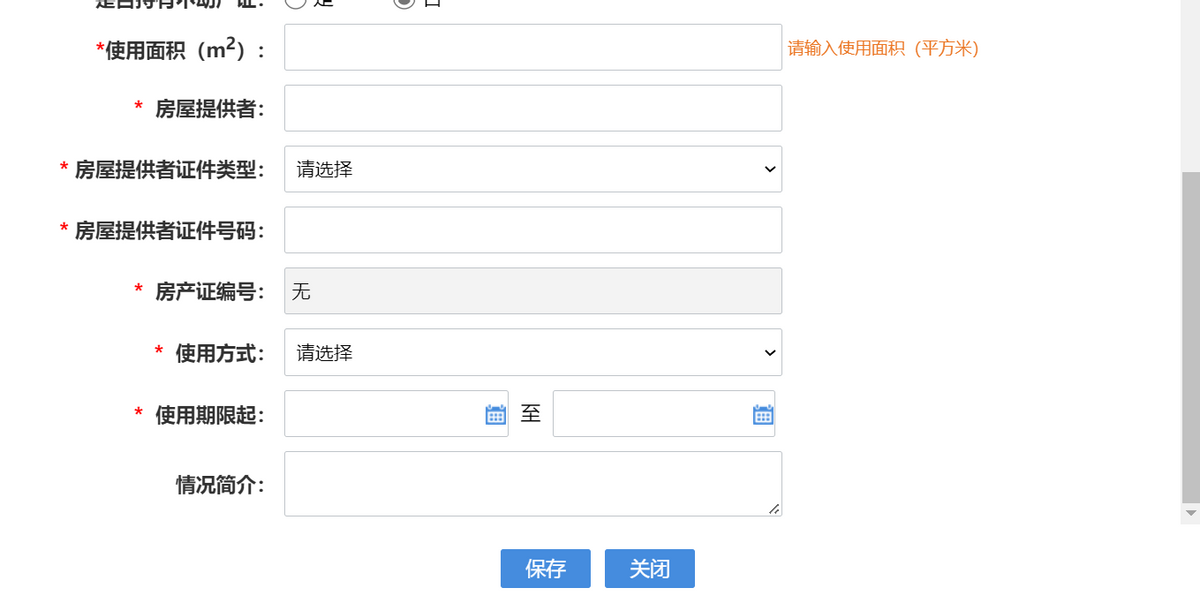
Task: Click the 使用期限起 field label
Action: (x=208, y=413)
